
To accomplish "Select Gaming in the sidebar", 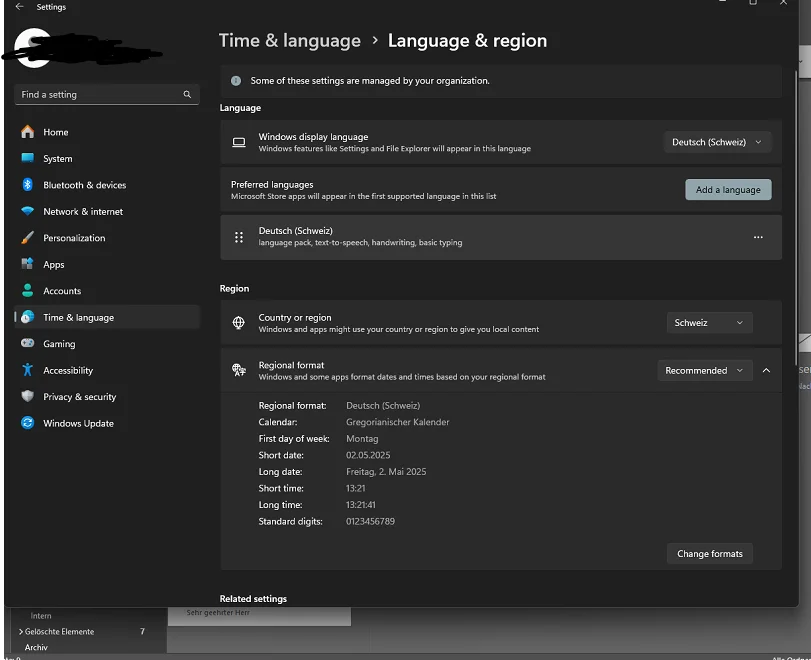I will click(107, 343).
